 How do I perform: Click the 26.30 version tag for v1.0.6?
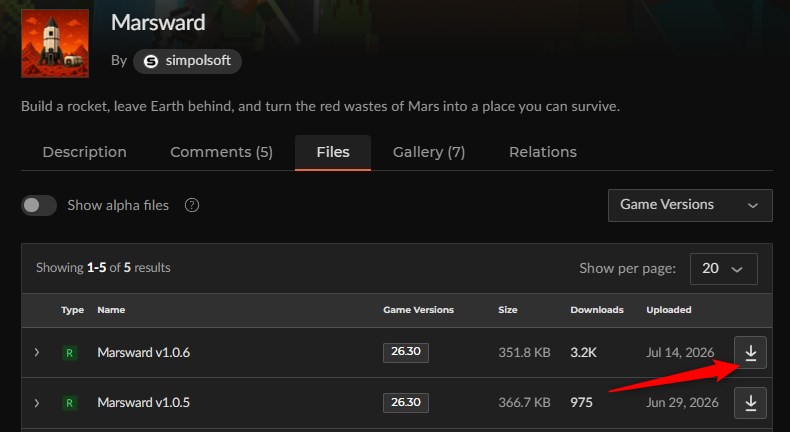point(406,352)
